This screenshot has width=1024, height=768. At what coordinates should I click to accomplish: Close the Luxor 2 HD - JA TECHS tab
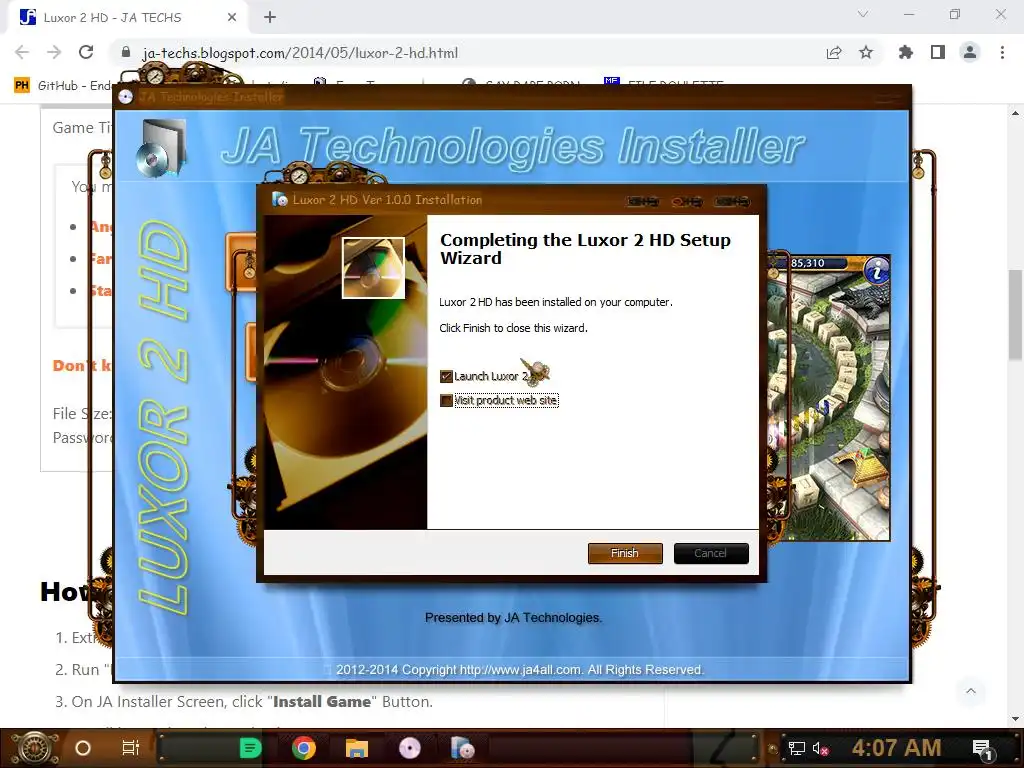(232, 17)
